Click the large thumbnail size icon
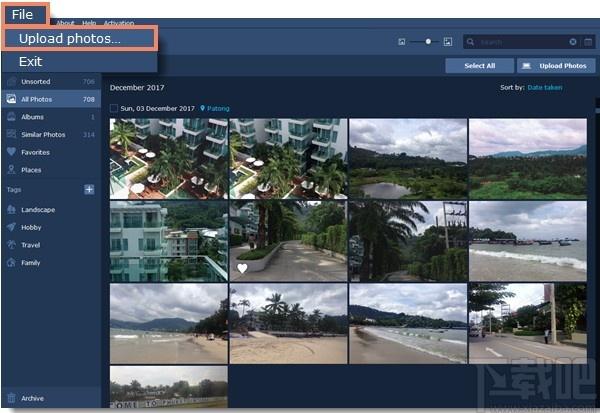This screenshot has height=413, width=600. tap(447, 42)
